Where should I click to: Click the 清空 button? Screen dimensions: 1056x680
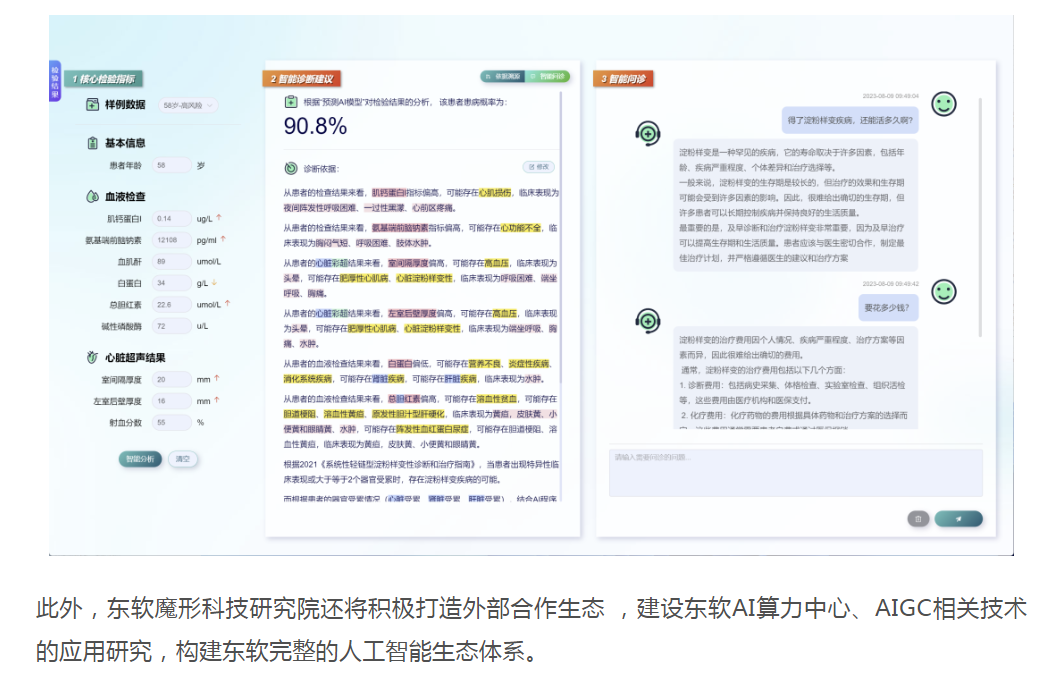182,459
